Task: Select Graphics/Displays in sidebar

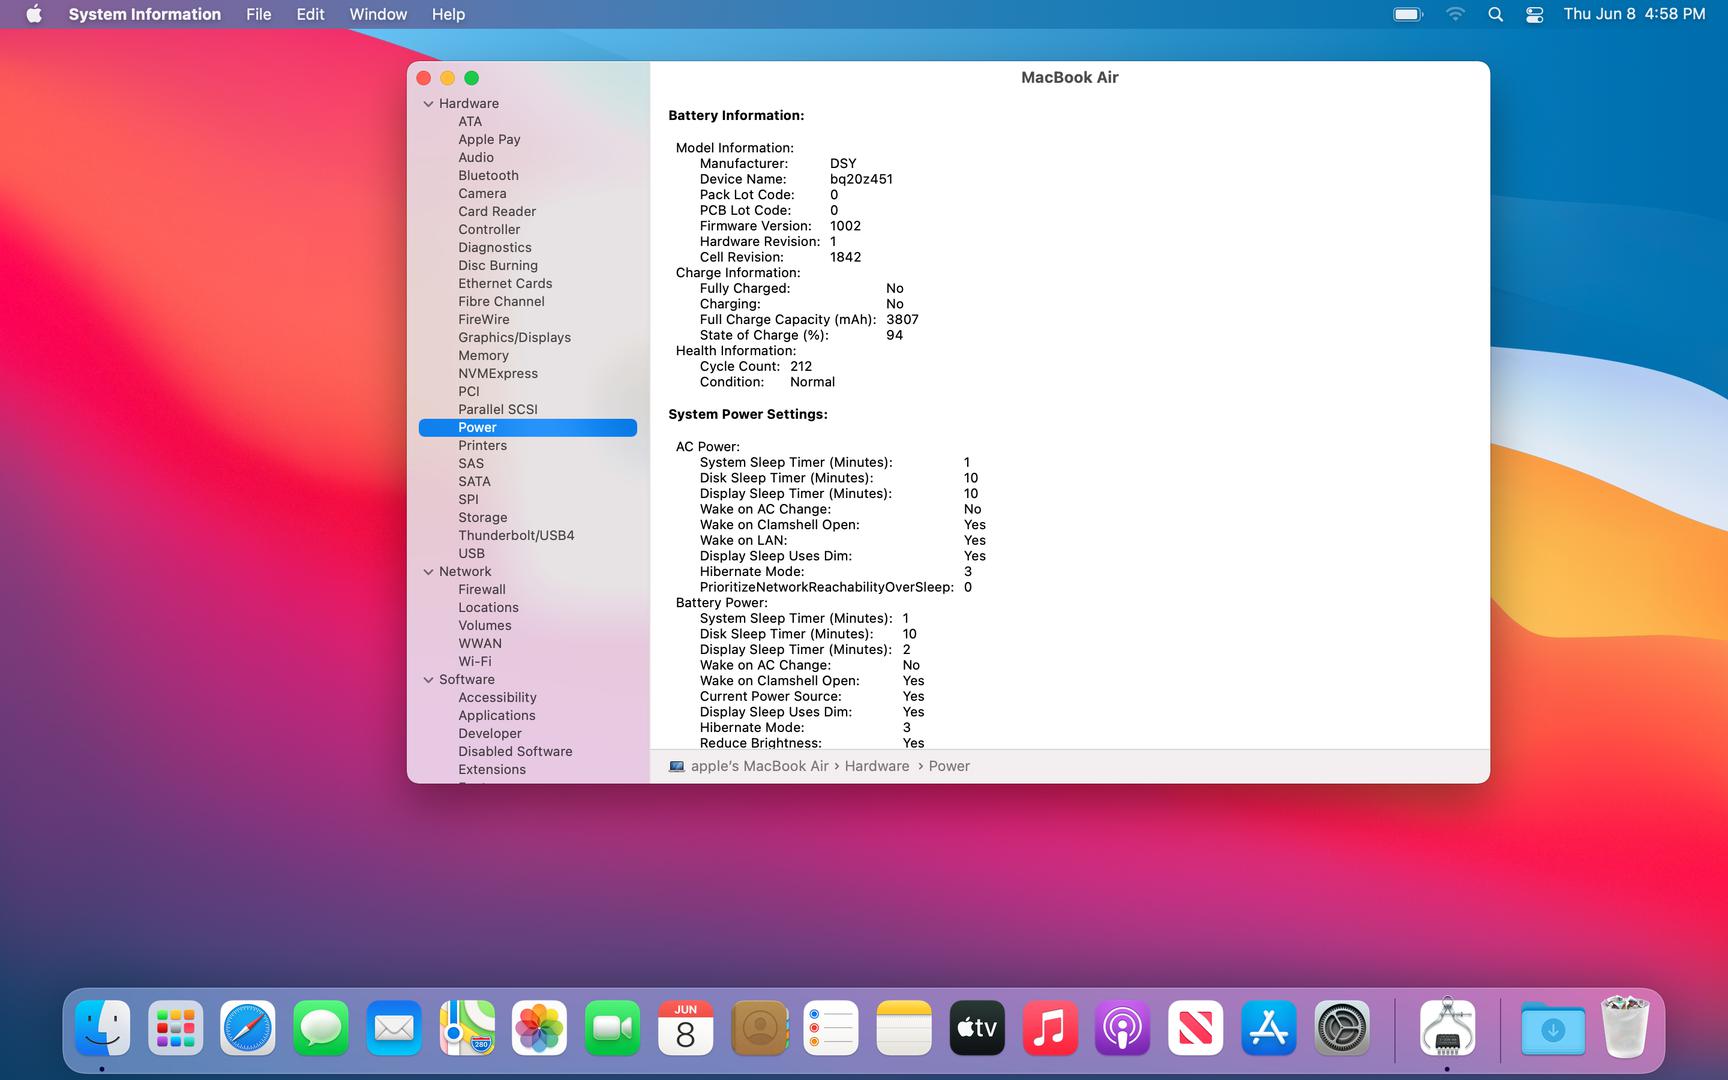Action: (x=514, y=338)
